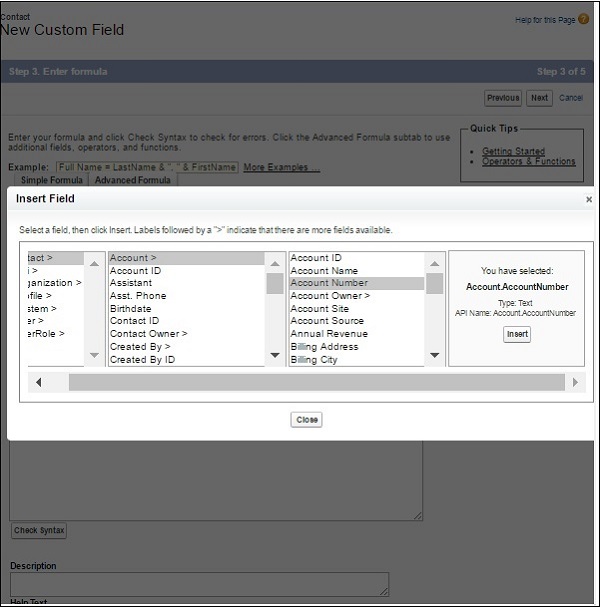Close the Insert Field dialog with X
Screen dimensions: 600x607
[588, 199]
